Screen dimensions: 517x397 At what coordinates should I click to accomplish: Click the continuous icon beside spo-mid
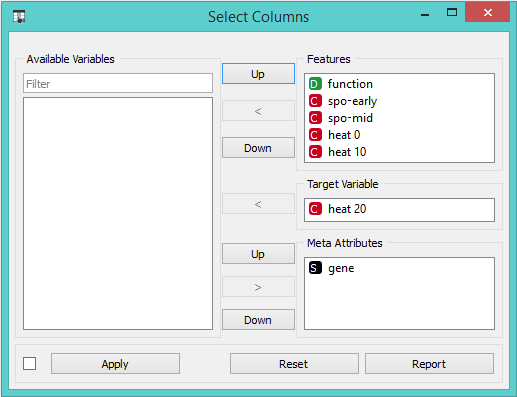pyautogui.click(x=315, y=118)
